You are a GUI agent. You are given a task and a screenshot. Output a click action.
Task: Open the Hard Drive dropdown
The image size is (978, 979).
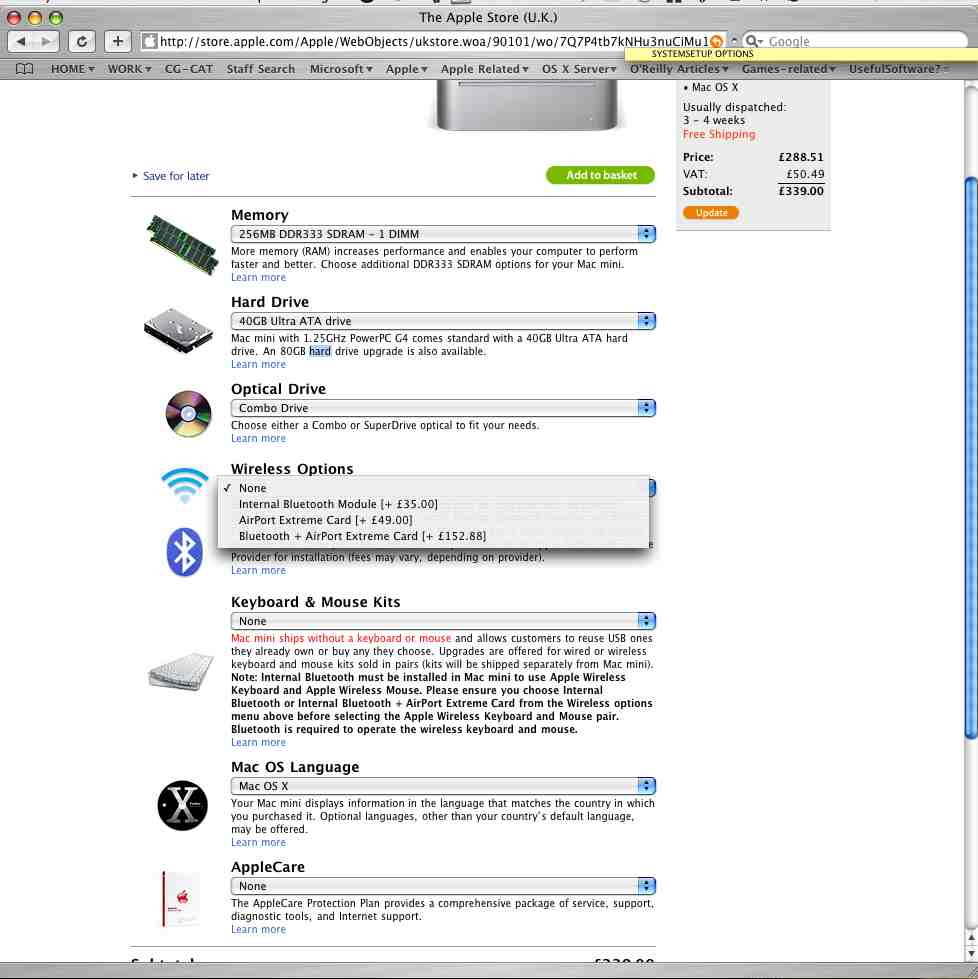pos(443,321)
